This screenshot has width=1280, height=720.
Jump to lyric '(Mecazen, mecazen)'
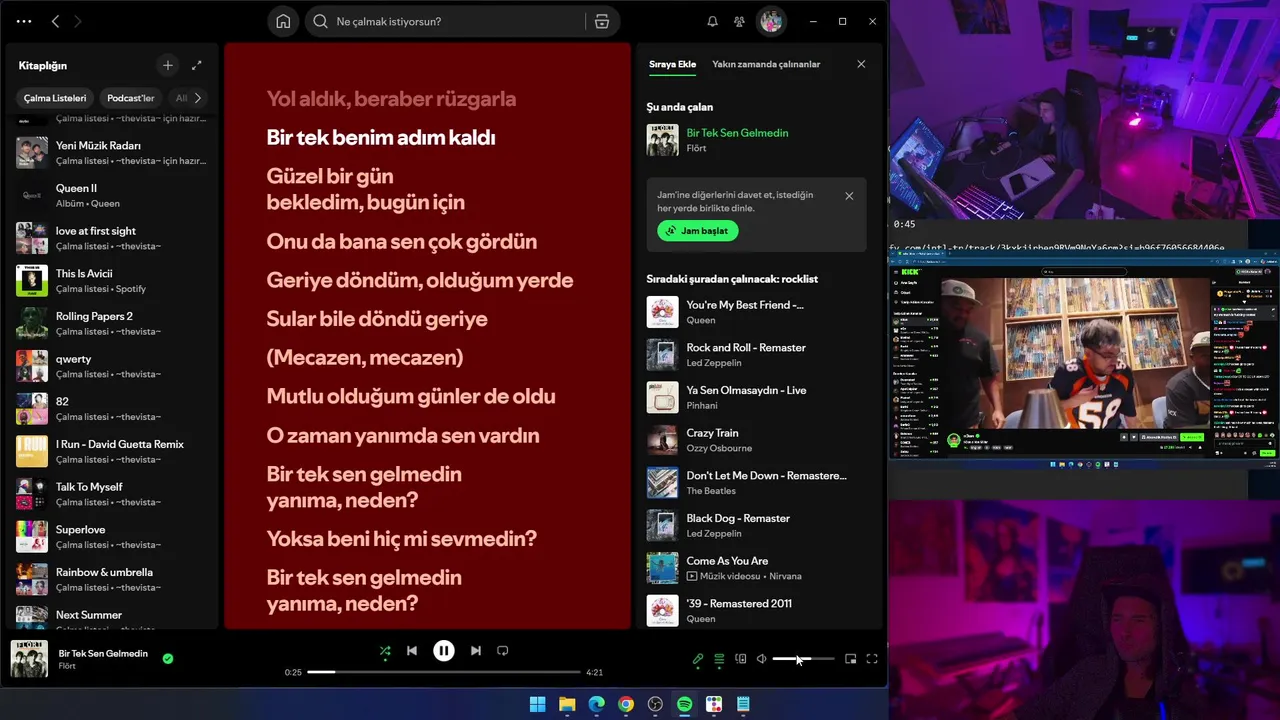point(364,358)
